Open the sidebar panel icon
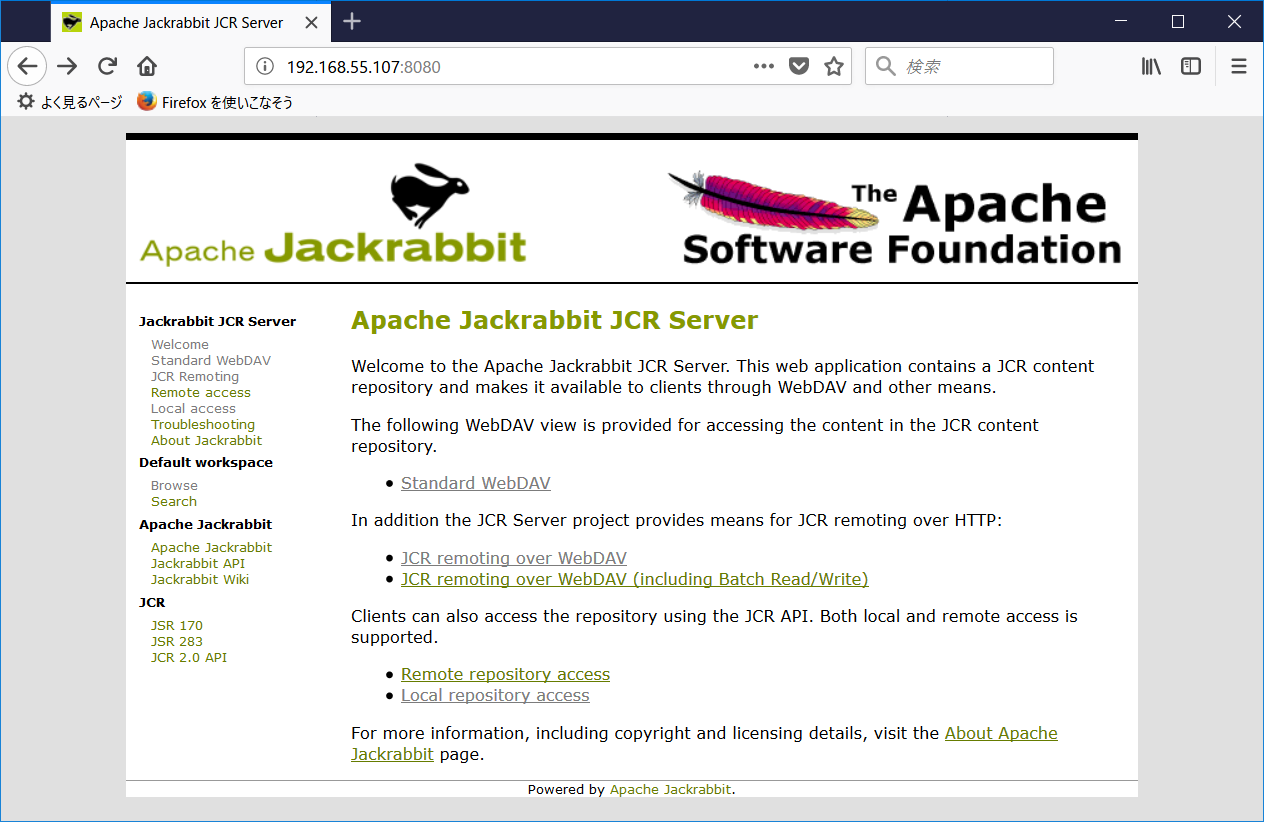 pos(1190,66)
